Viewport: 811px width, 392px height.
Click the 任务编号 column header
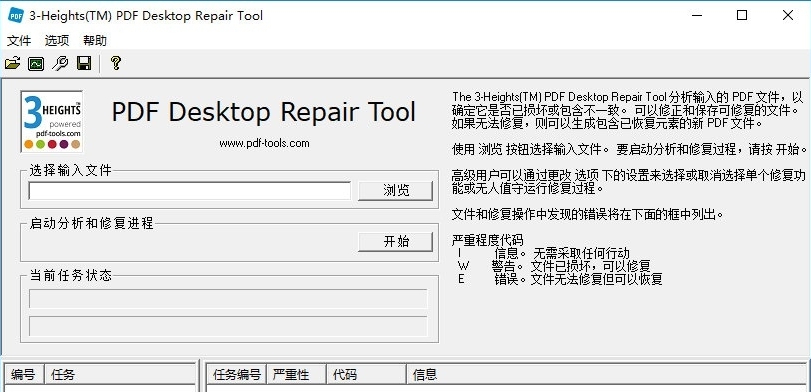click(x=236, y=375)
